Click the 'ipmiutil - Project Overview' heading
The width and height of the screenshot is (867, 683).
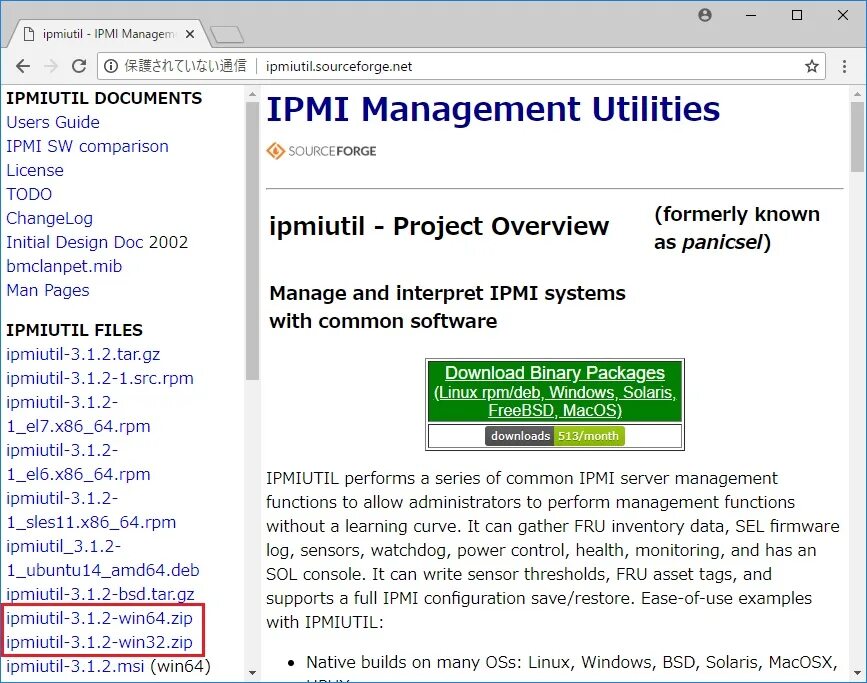tap(439, 226)
